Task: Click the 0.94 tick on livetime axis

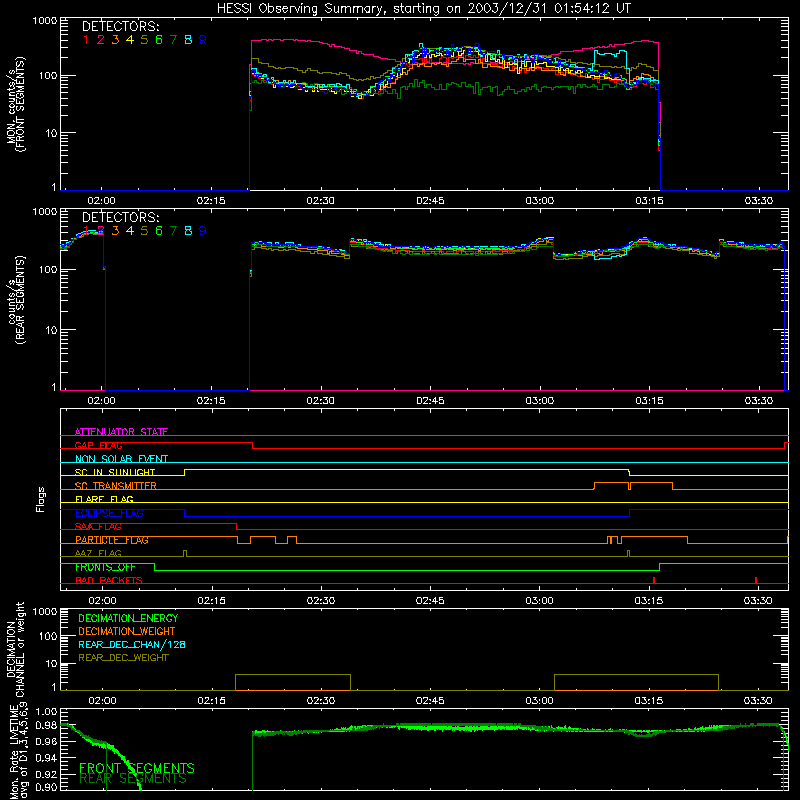Action: [46, 757]
